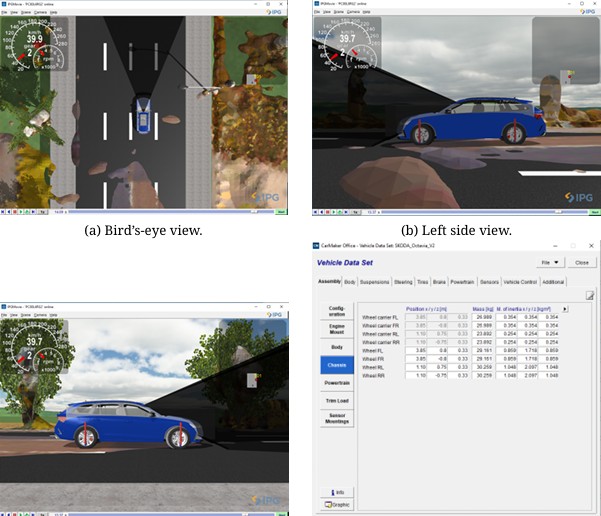Image resolution: width=601 pixels, height=516 pixels.
Task: Click Wheel FL mass field
Action: (483, 350)
